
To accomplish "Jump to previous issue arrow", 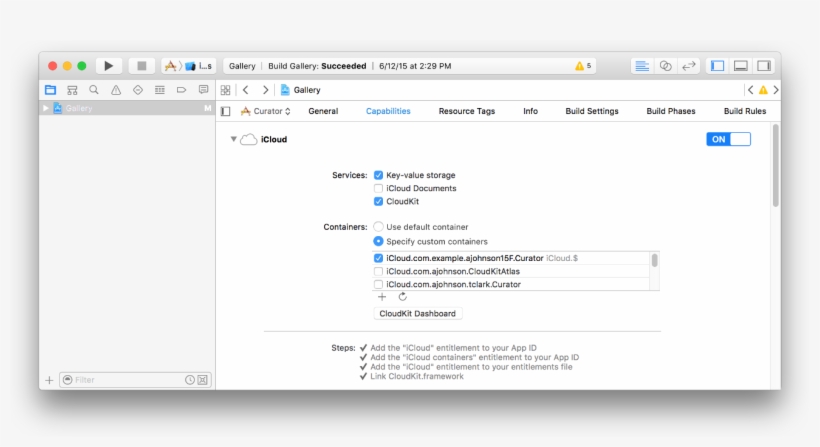I will tap(750, 90).
